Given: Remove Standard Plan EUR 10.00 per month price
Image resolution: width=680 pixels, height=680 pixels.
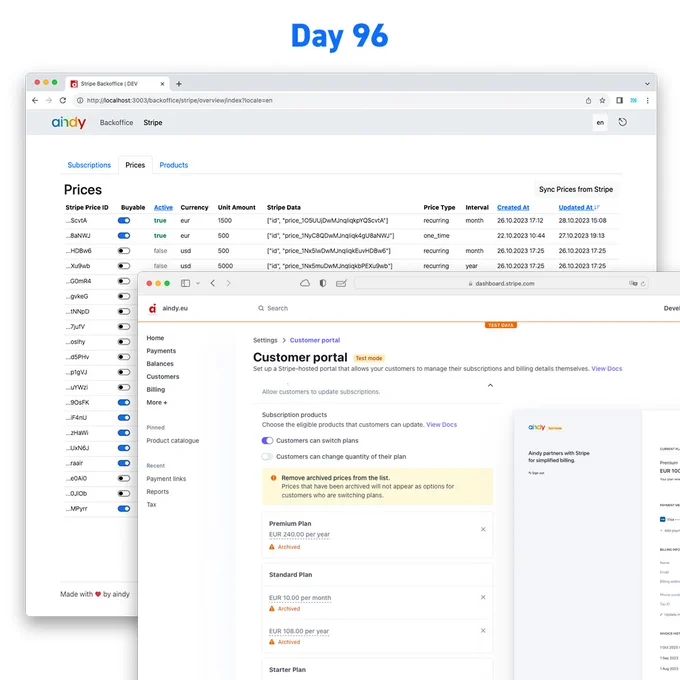Looking at the screenshot, I should 483,597.
